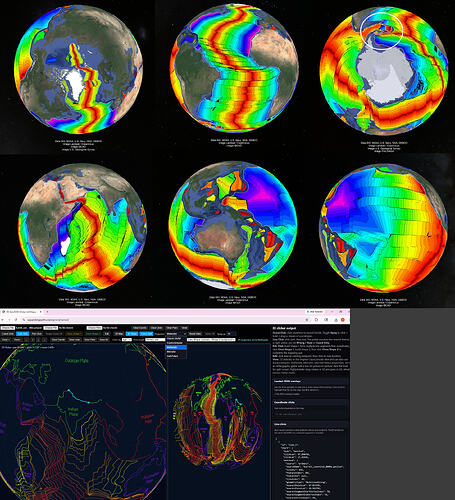Select the last option in the open dropdown list
The width and height of the screenshot is (455, 500).
pyautogui.click(x=176, y=356)
